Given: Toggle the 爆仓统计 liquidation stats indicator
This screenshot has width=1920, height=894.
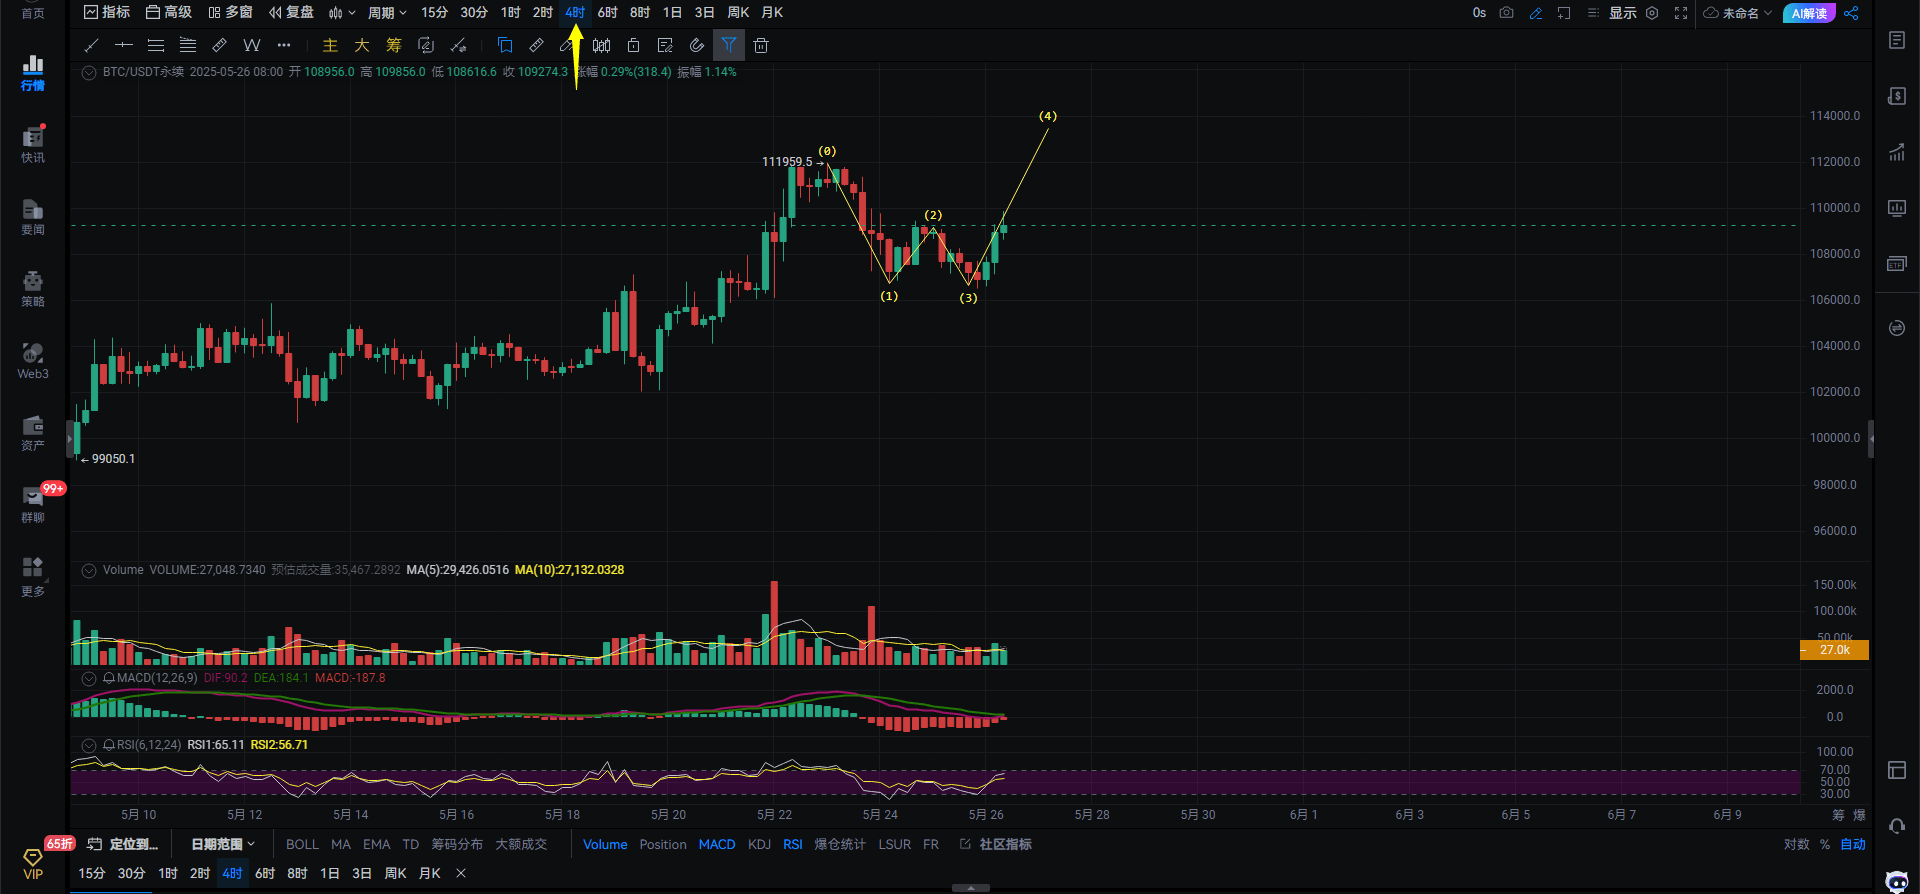Looking at the screenshot, I should click(840, 844).
